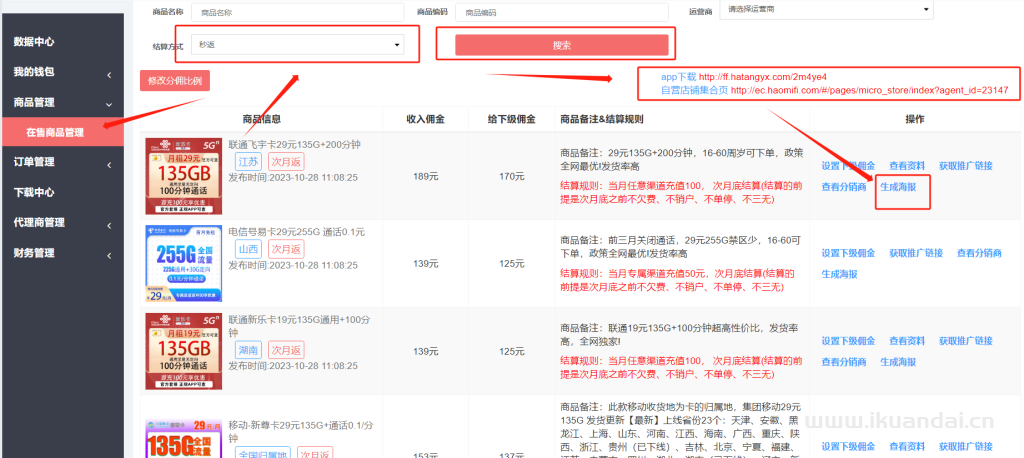Viewport: 1024px width, 458px height.
Task: Focus the 商品名称 input field
Action: (x=298, y=12)
